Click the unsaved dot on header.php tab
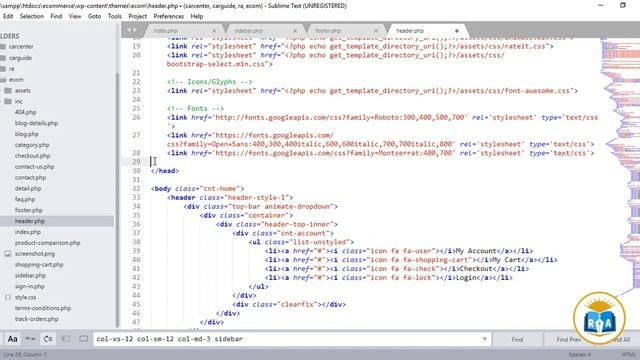640x360 pixels. pyautogui.click(x=457, y=31)
